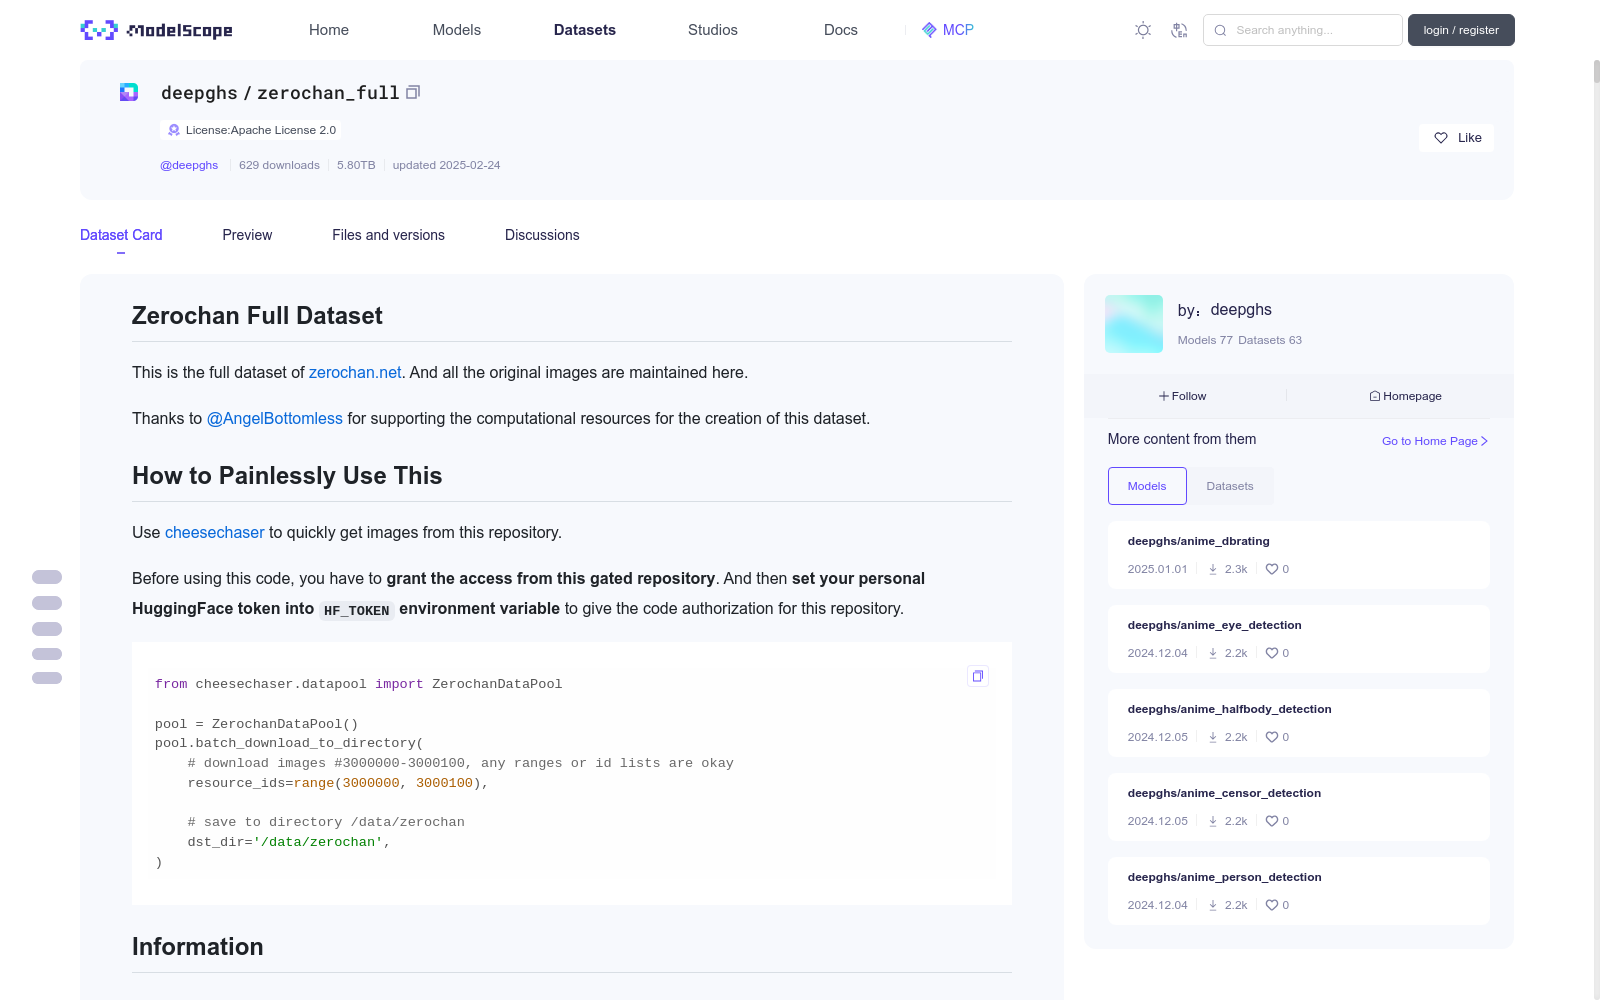
Task: Go to the Home menu item
Action: point(329,30)
